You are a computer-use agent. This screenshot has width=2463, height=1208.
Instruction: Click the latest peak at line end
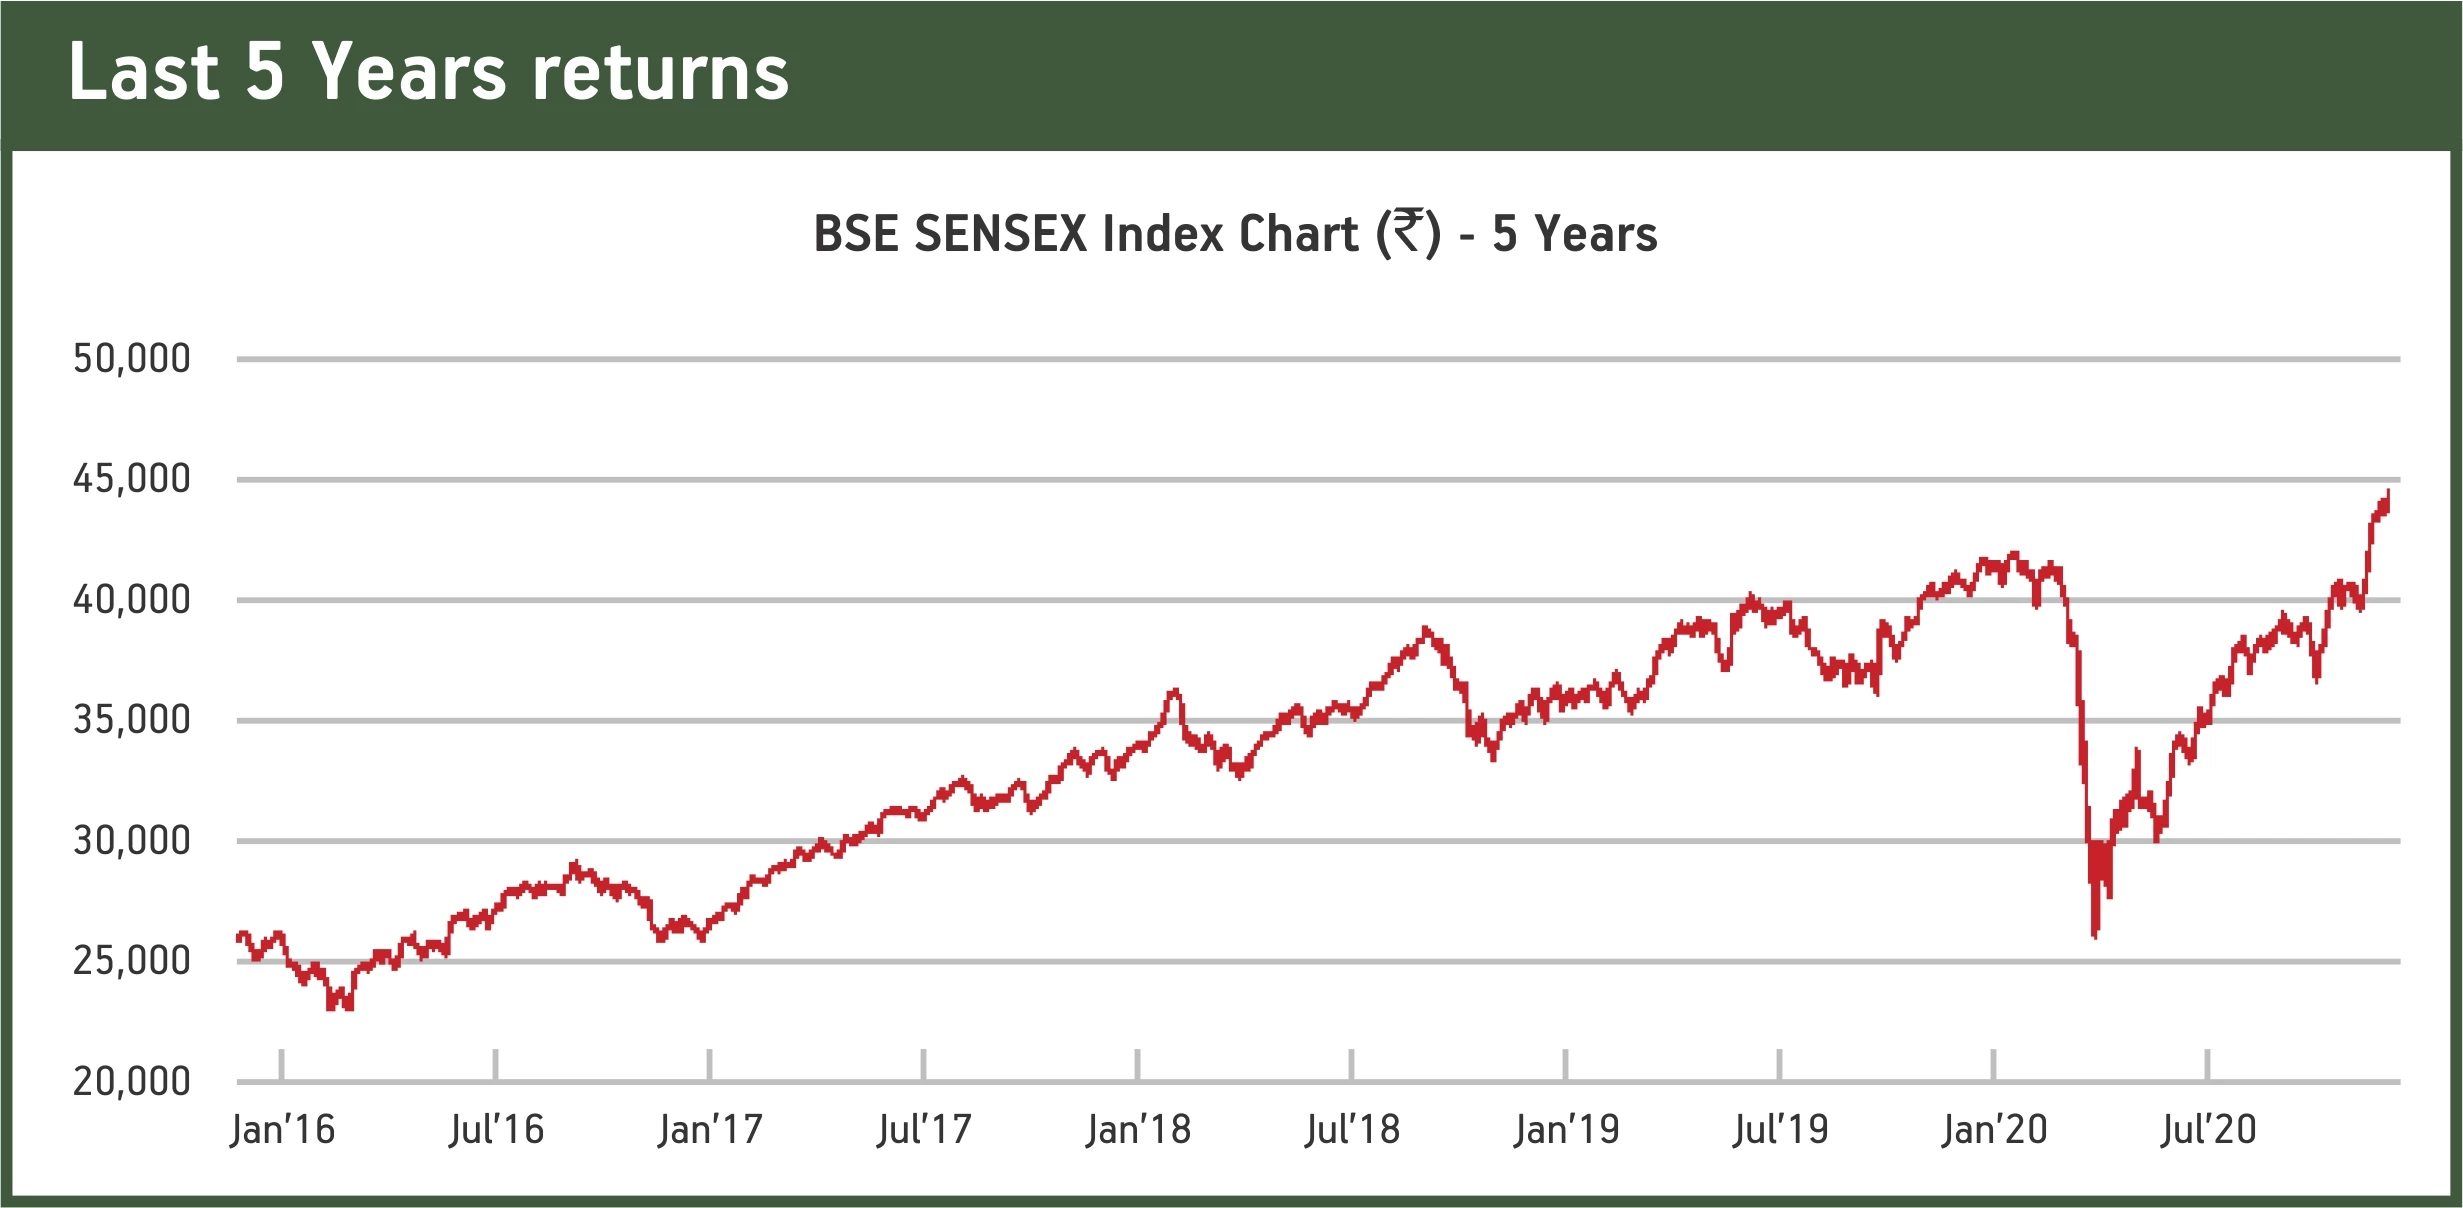click(x=2388, y=494)
